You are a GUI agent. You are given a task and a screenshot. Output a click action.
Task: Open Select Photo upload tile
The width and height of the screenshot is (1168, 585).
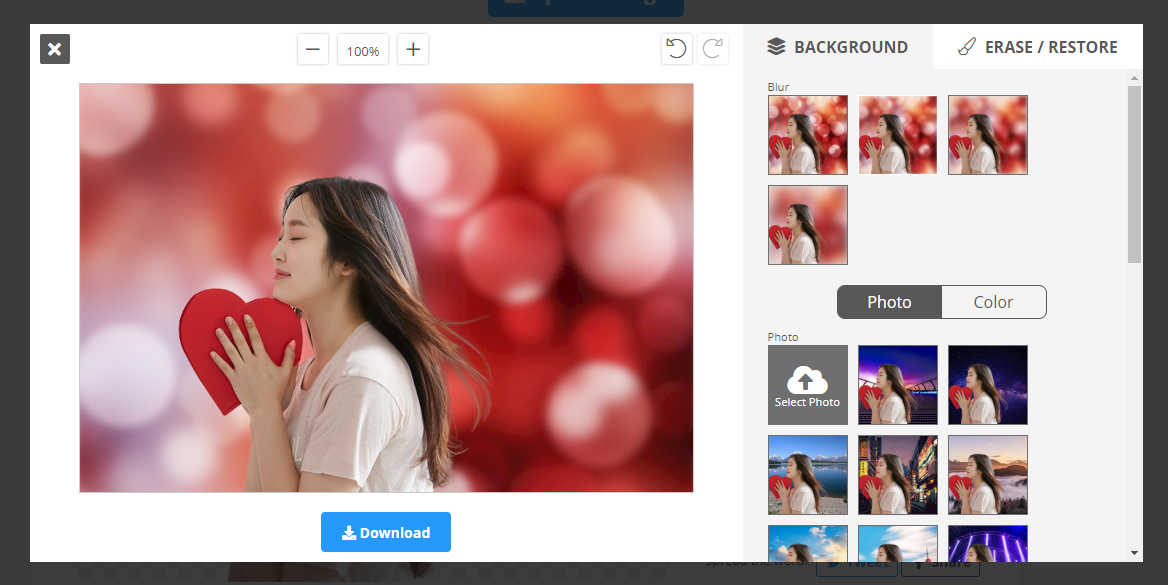point(807,385)
